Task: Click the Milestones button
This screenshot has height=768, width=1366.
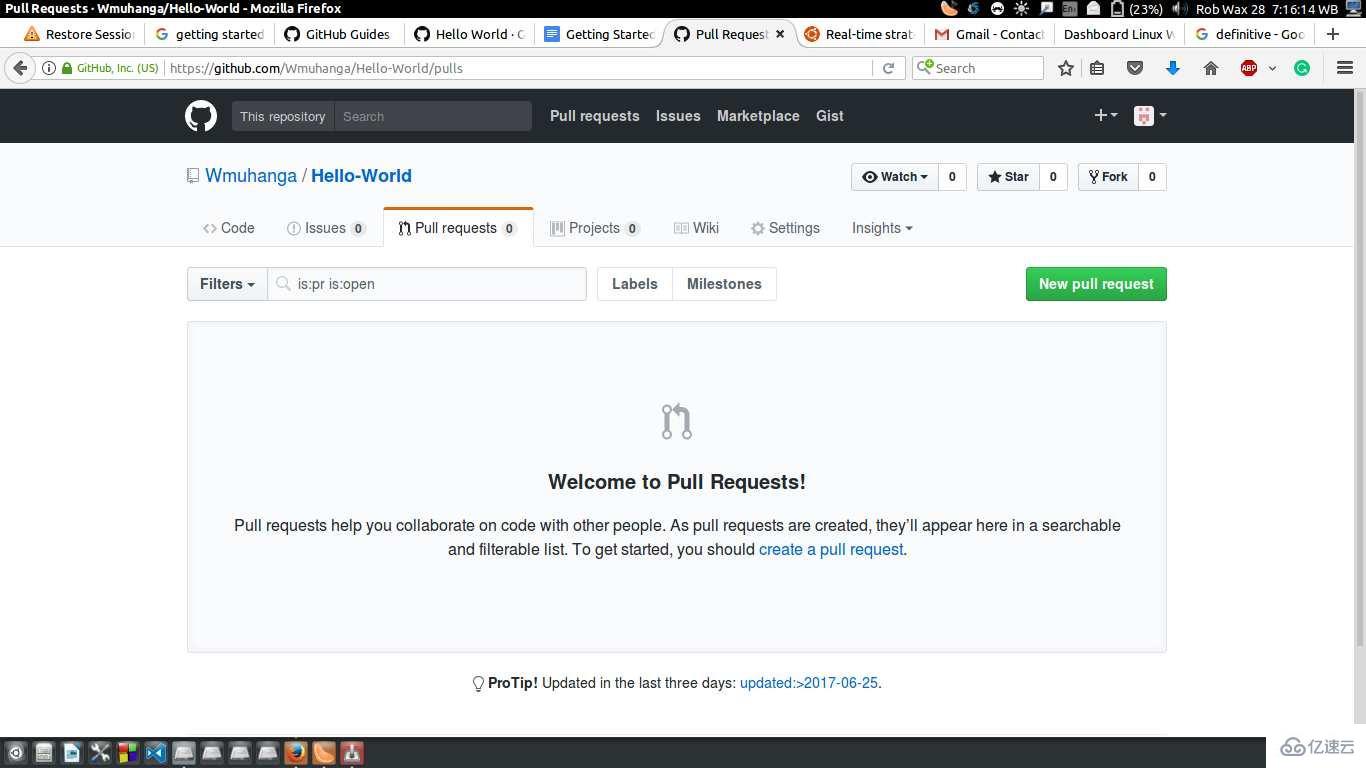Action: coord(724,284)
